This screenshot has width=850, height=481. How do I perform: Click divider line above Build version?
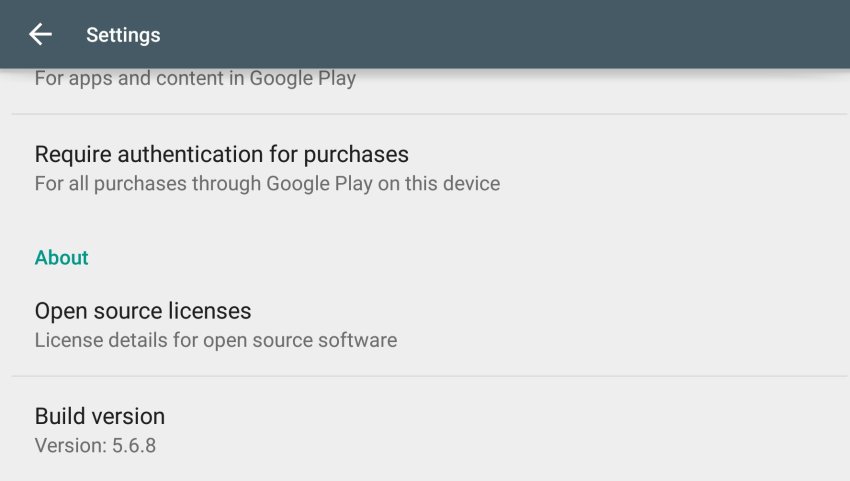(430, 376)
